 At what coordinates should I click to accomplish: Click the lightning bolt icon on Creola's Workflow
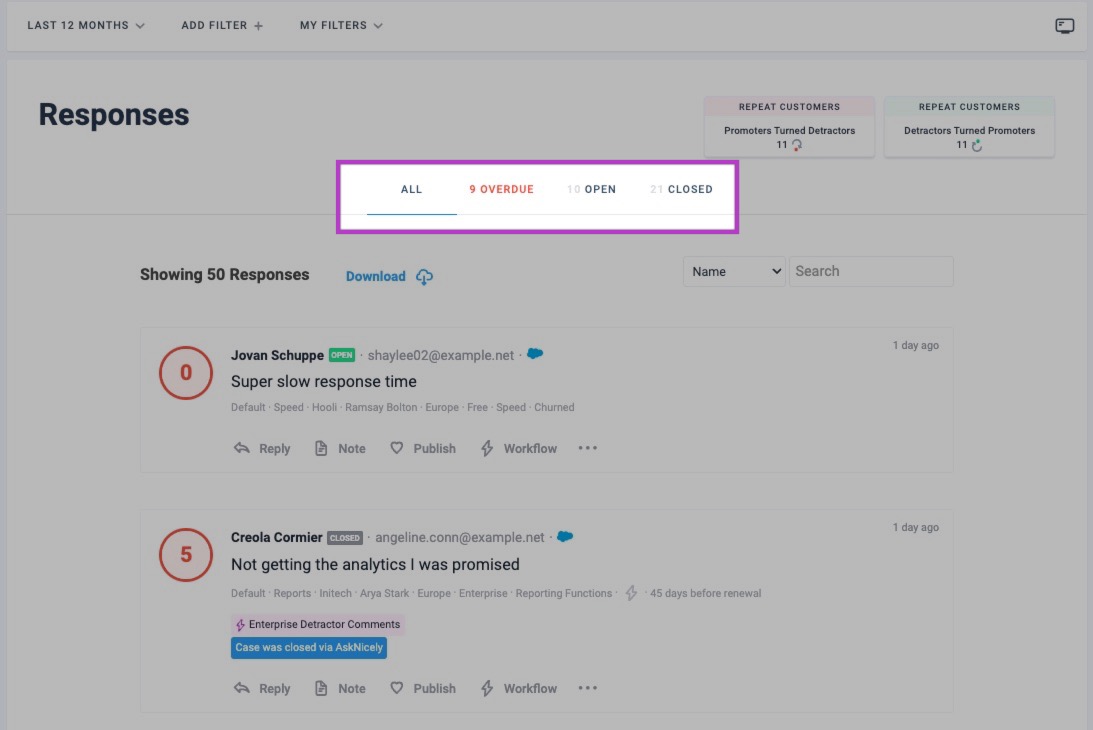[x=487, y=687]
